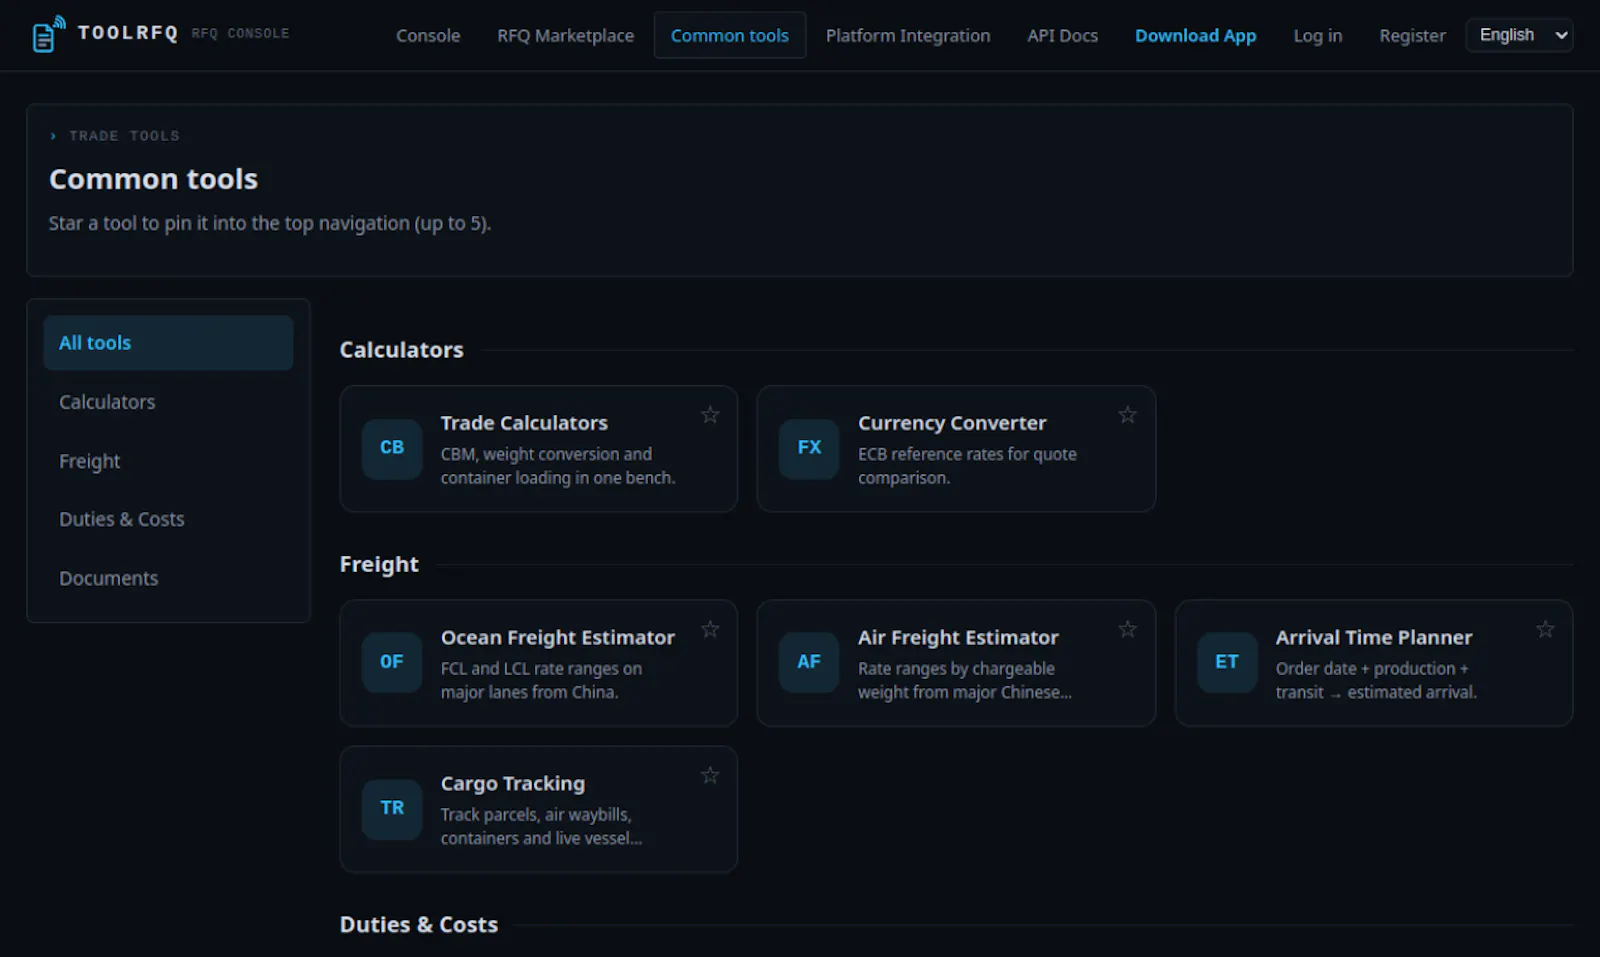
Task: Filter by Freight in sidebar
Action: (168, 461)
